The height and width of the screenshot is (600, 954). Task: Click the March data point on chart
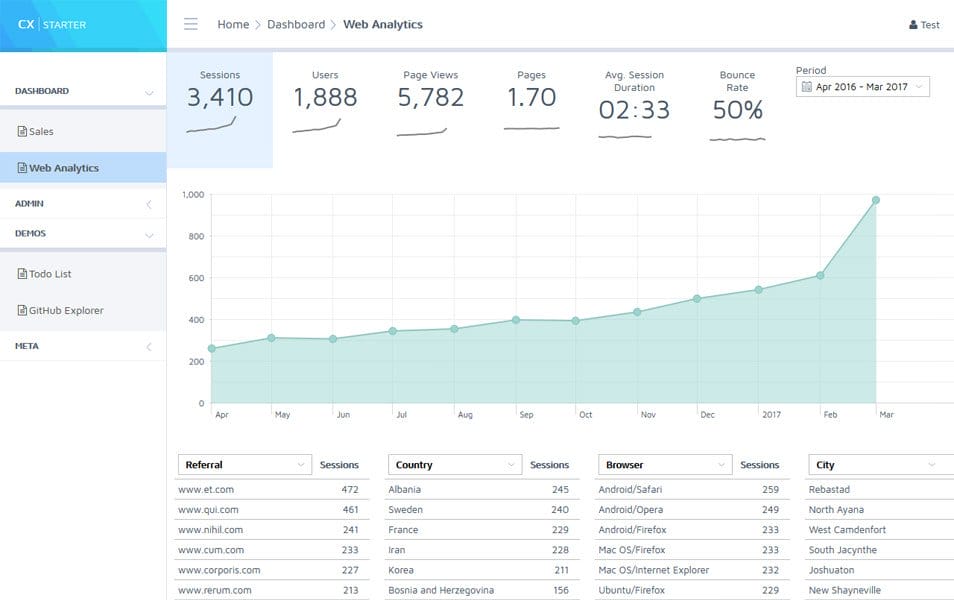click(x=876, y=200)
